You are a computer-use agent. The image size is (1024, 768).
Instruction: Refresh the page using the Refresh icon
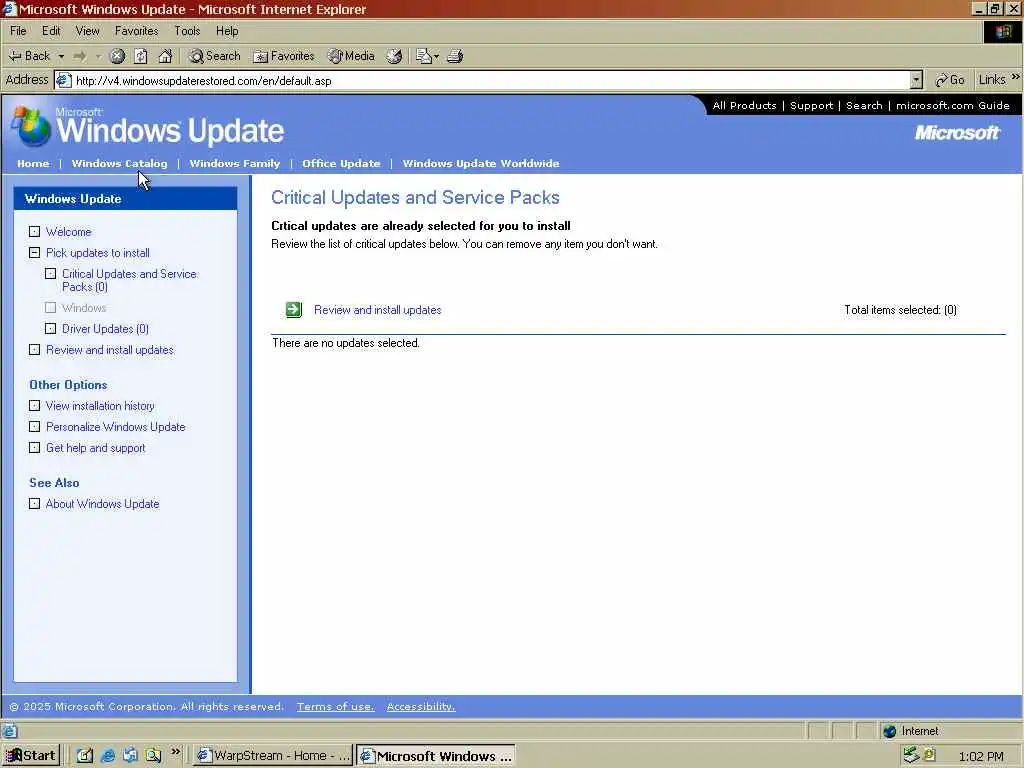(140, 56)
